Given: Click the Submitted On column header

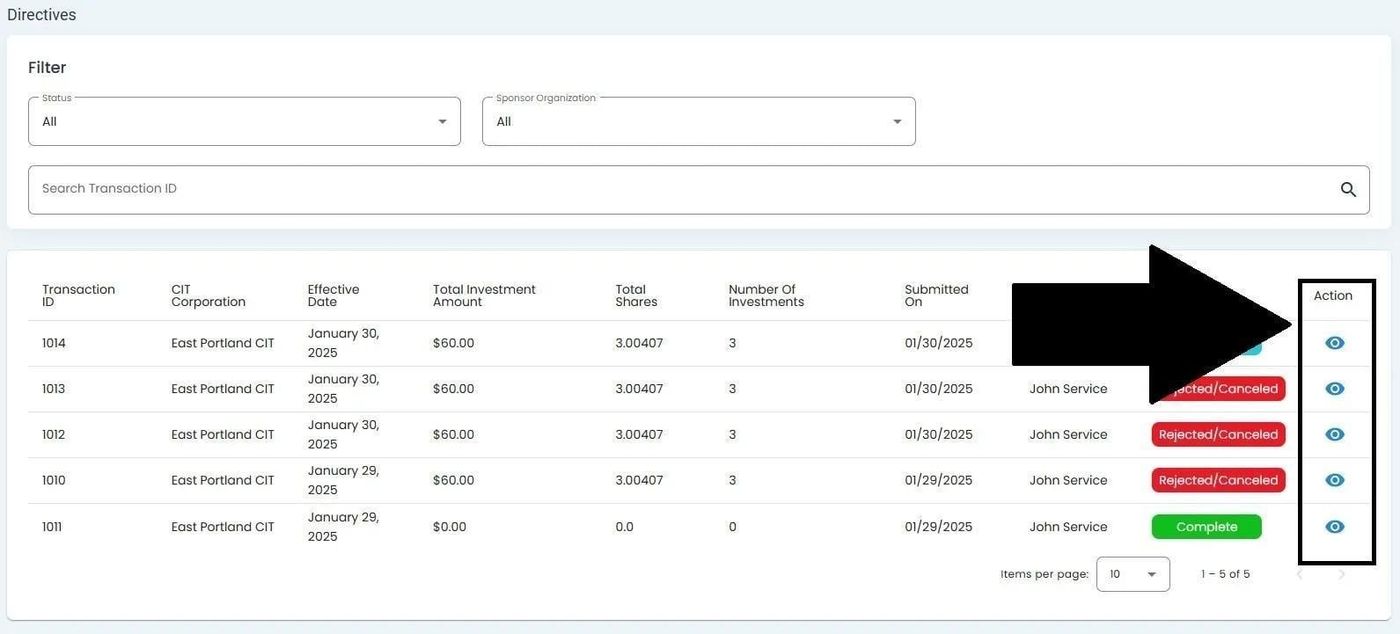Looking at the screenshot, I should pos(936,296).
